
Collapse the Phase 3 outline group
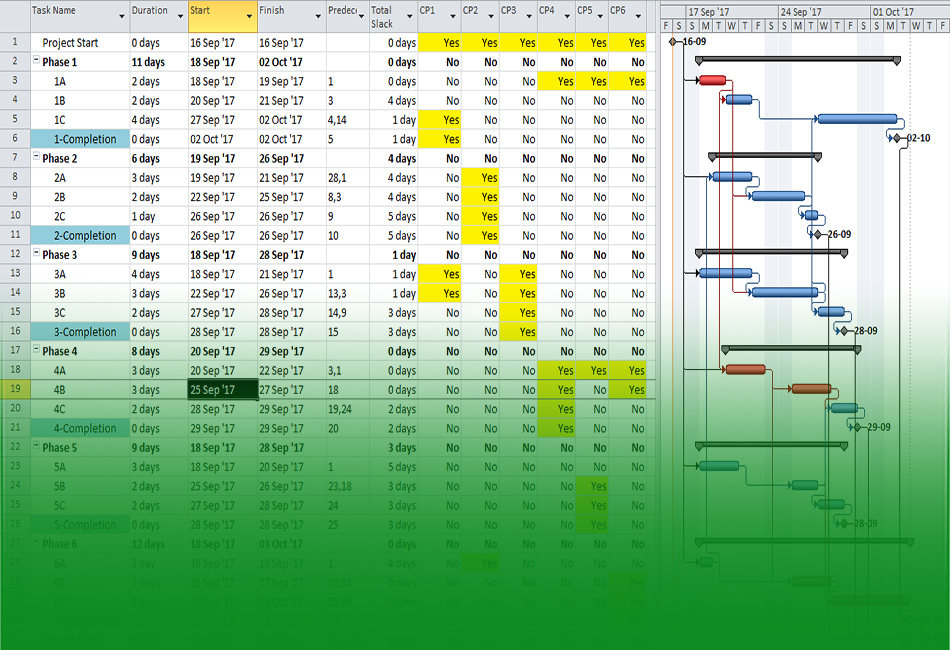pos(36,255)
